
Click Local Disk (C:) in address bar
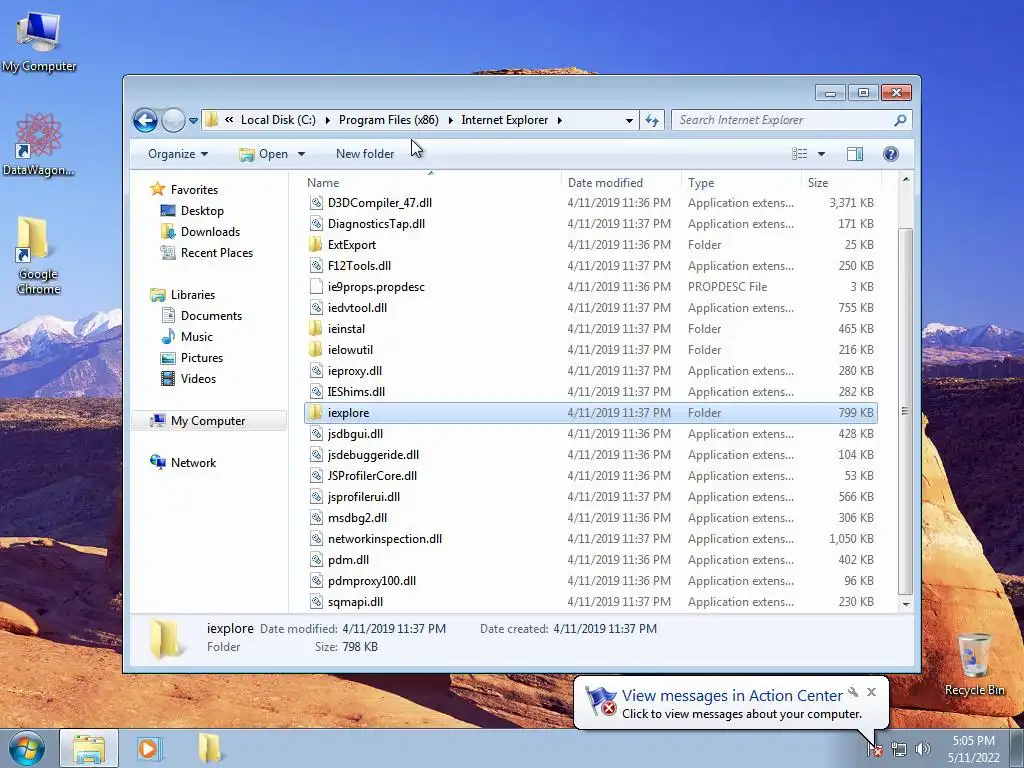278,120
